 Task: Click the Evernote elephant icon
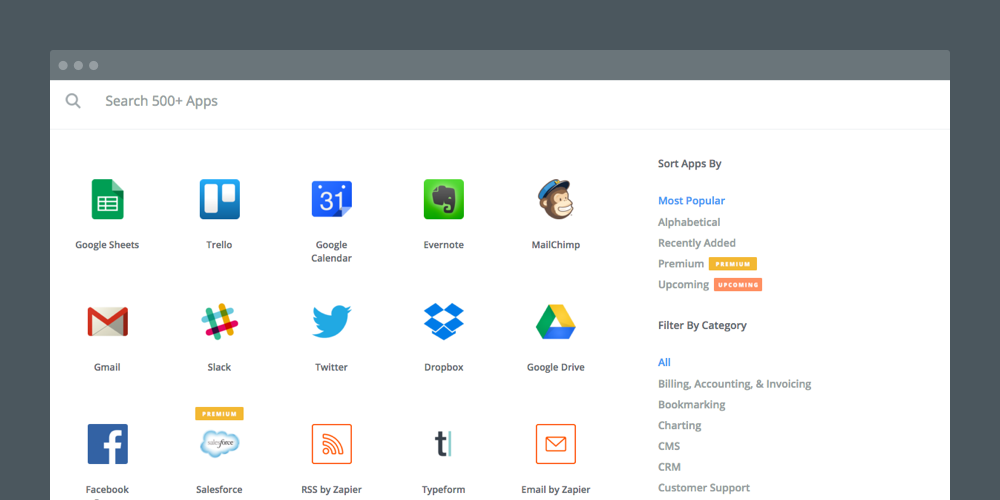pos(444,199)
